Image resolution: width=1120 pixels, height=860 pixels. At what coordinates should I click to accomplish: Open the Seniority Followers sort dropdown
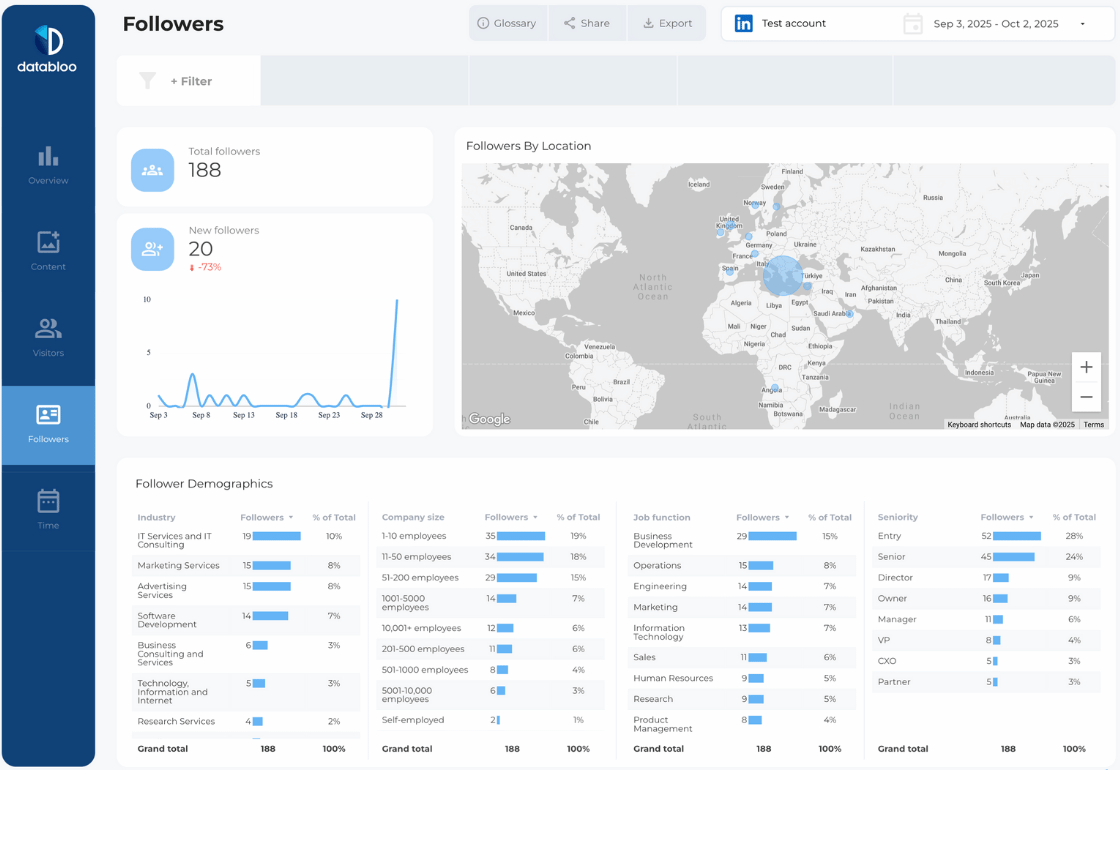click(x=1031, y=517)
